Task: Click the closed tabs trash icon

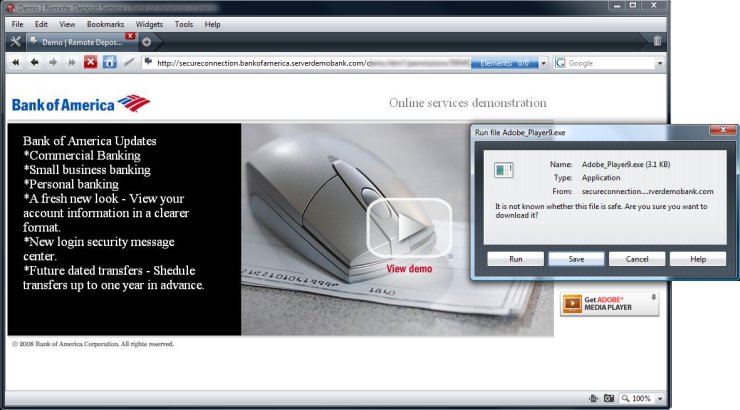Action: [657, 42]
